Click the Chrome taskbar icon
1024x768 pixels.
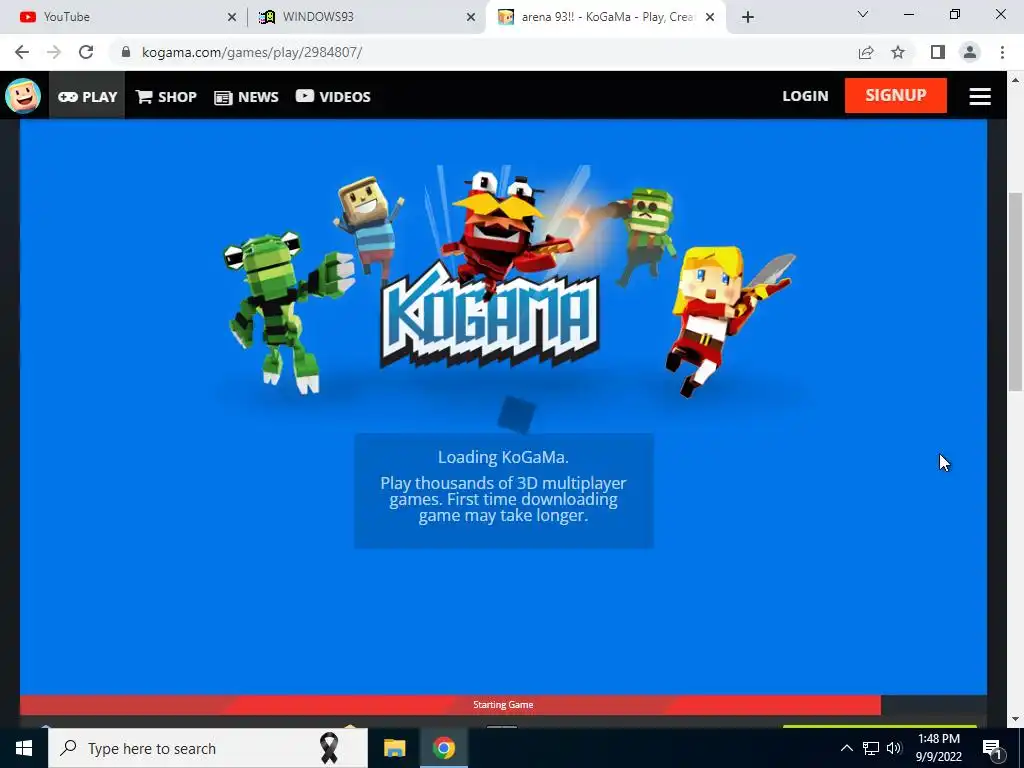click(443, 748)
